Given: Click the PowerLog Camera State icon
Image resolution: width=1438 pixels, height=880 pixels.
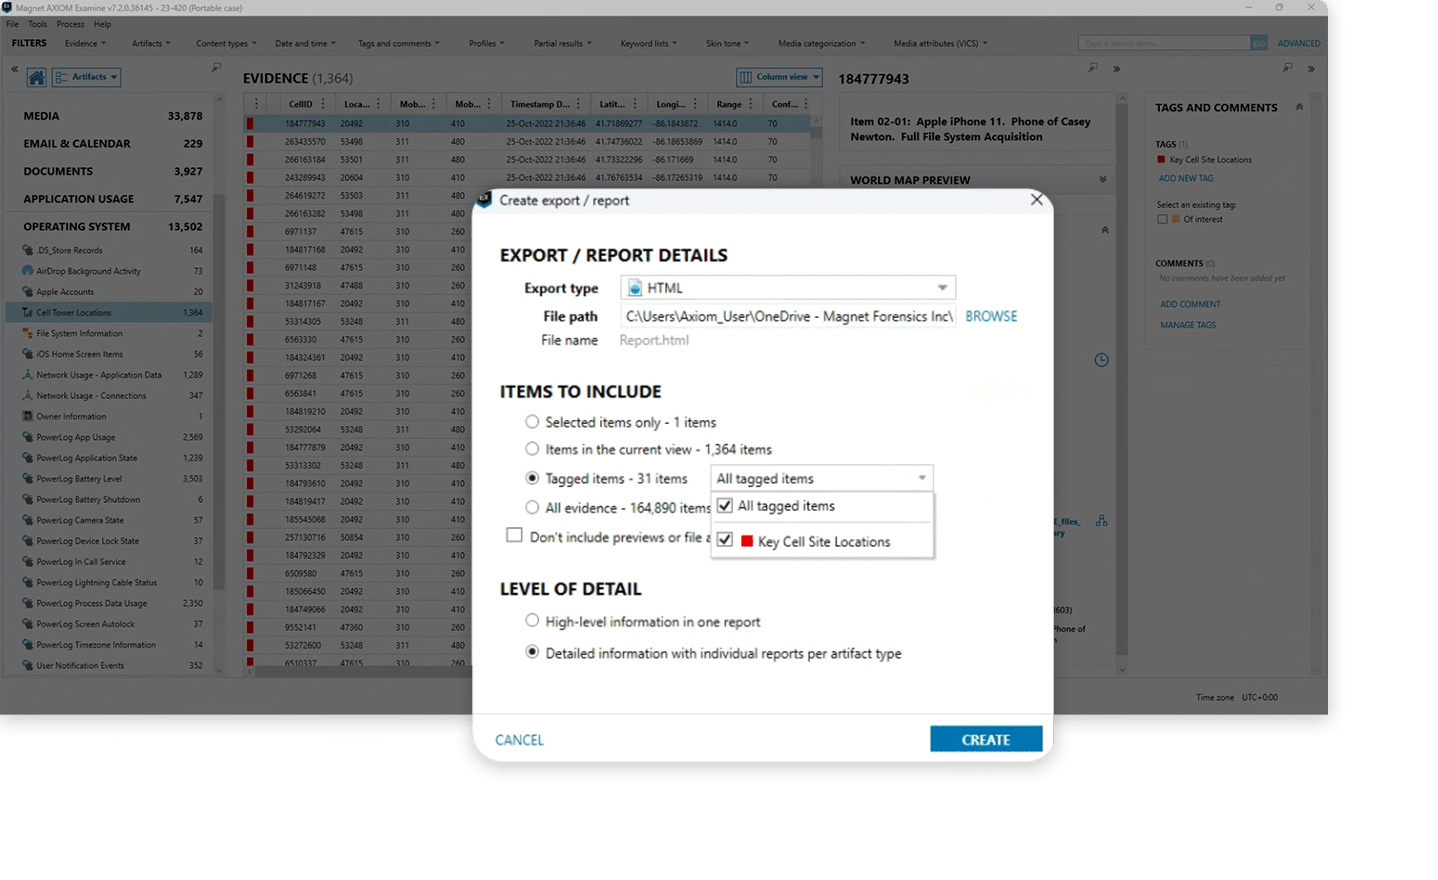Looking at the screenshot, I should click(28, 520).
